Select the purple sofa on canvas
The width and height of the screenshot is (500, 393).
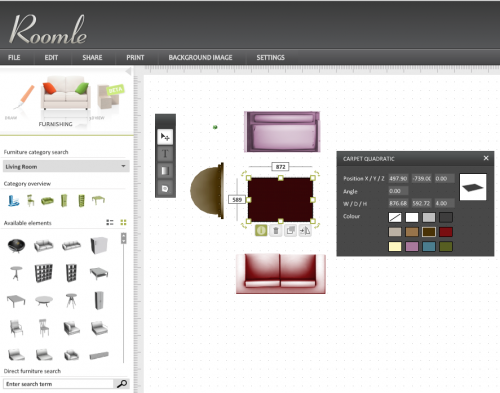282,132
